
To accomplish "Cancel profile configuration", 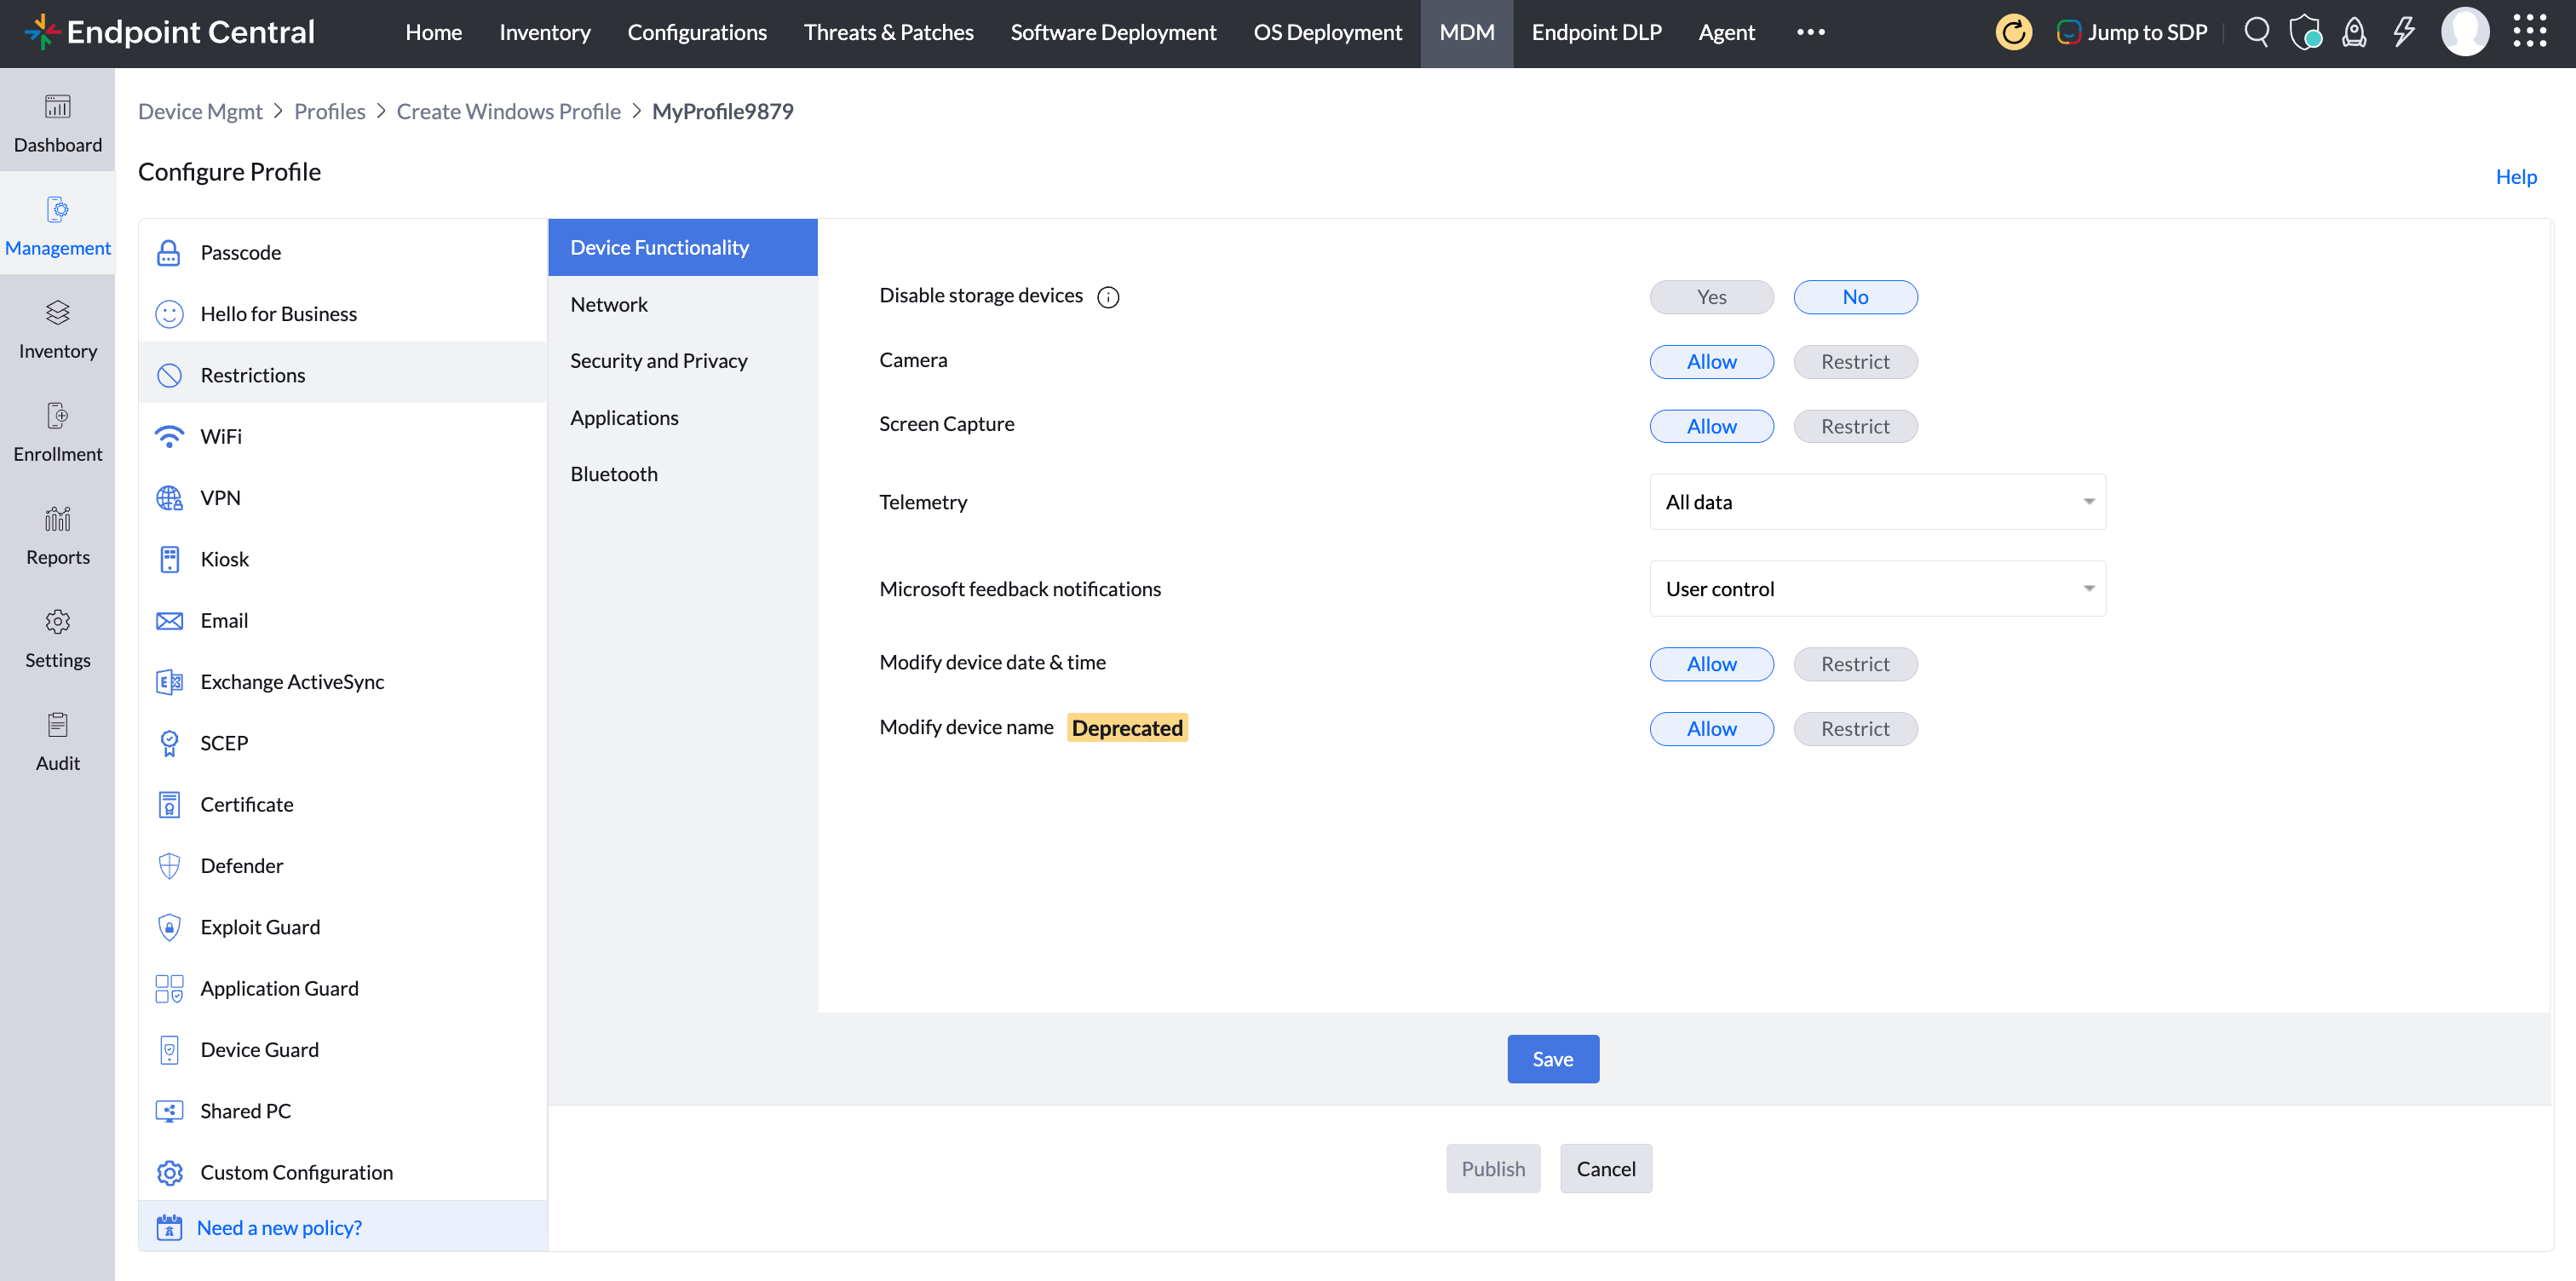I will point(1606,1169).
